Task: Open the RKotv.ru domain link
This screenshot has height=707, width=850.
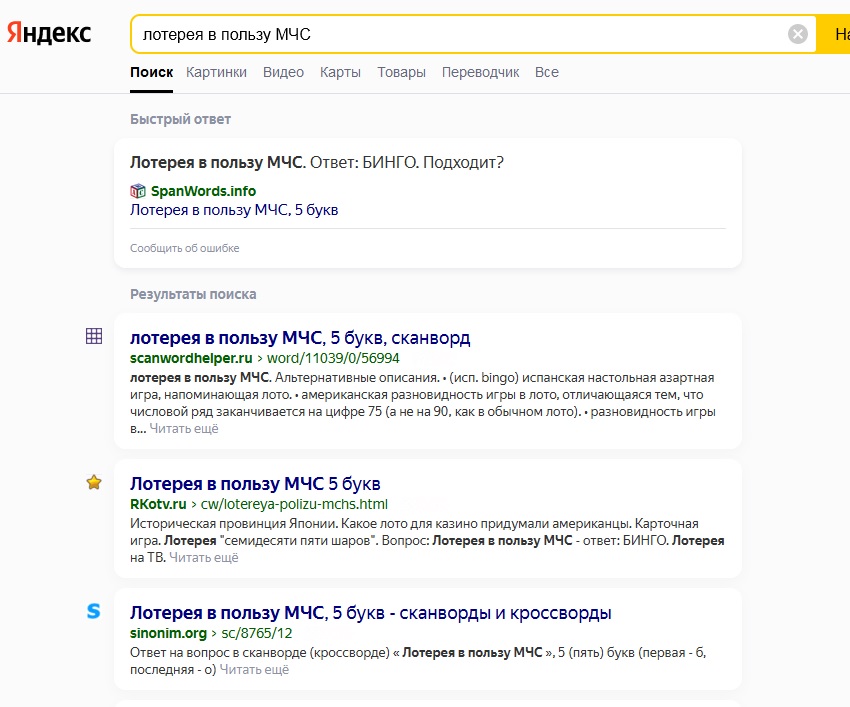Action: (x=158, y=504)
